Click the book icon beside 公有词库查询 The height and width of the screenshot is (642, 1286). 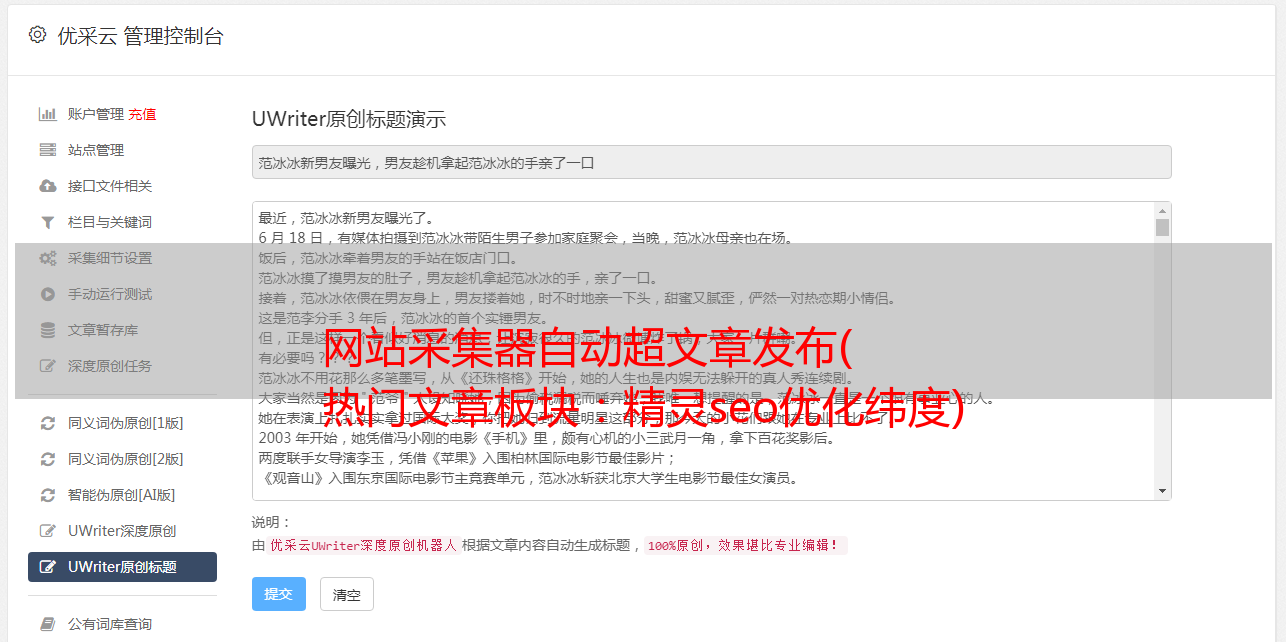47,624
